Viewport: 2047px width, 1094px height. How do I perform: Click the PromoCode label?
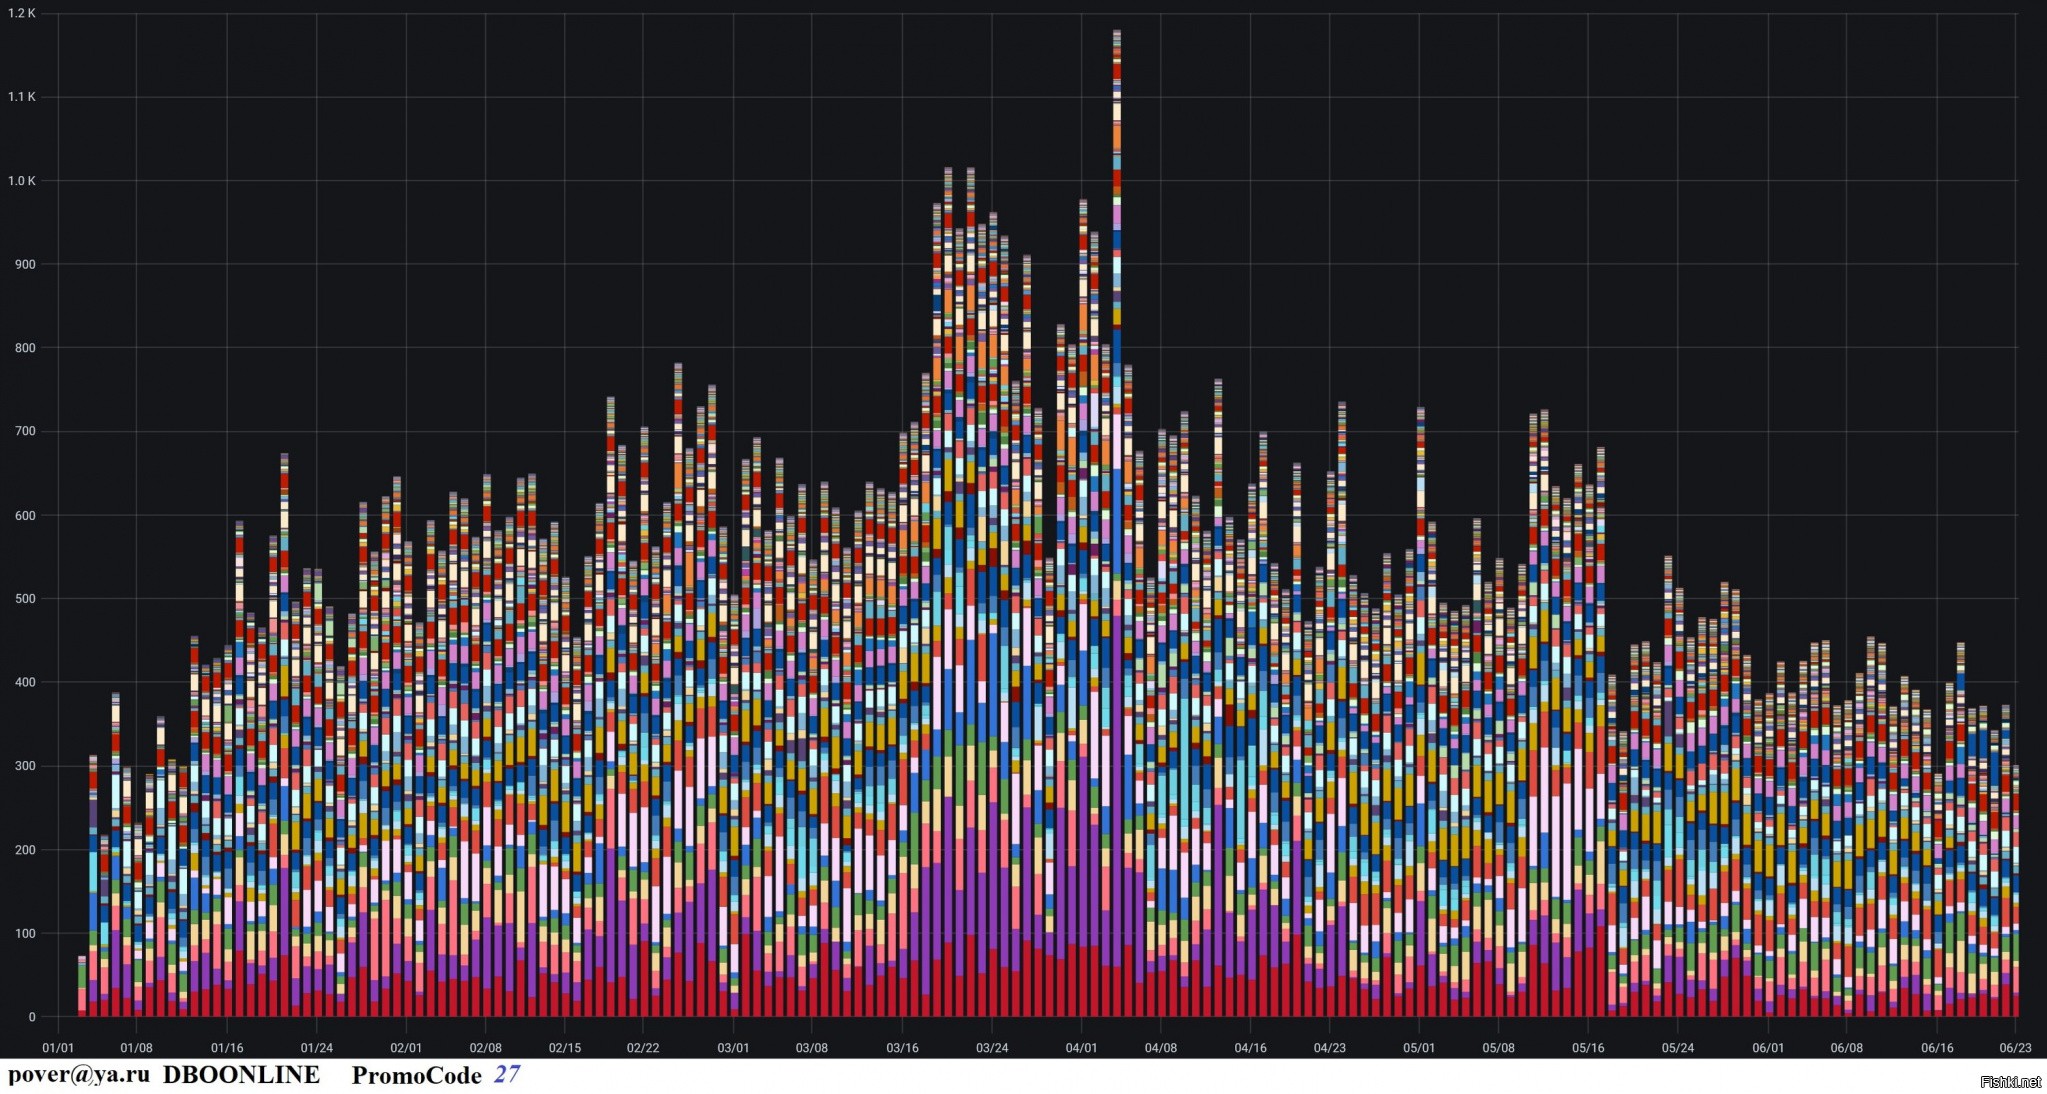[x=416, y=1075]
